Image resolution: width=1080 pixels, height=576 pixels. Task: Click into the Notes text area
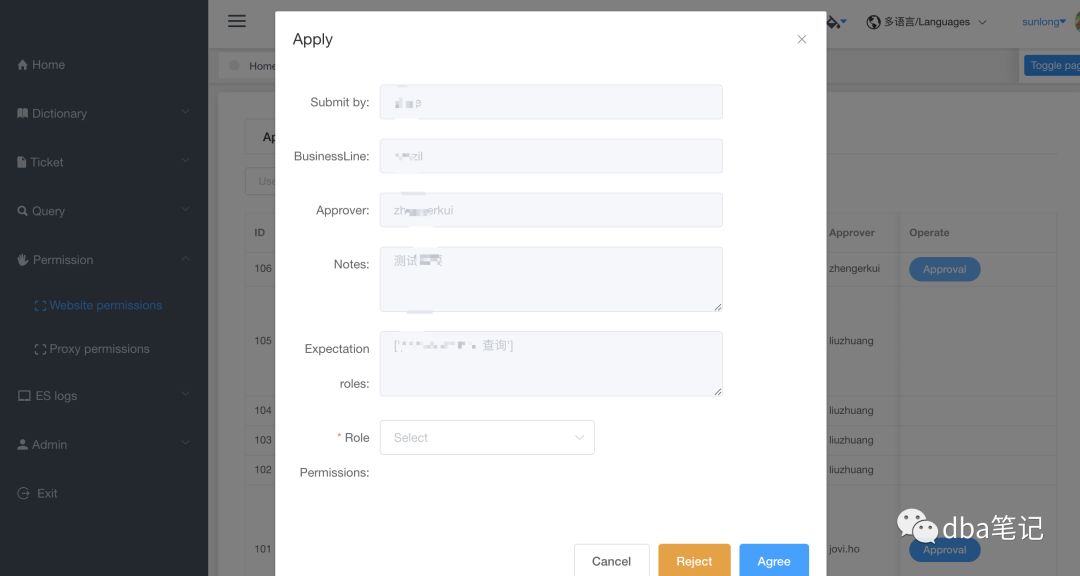tap(551, 279)
